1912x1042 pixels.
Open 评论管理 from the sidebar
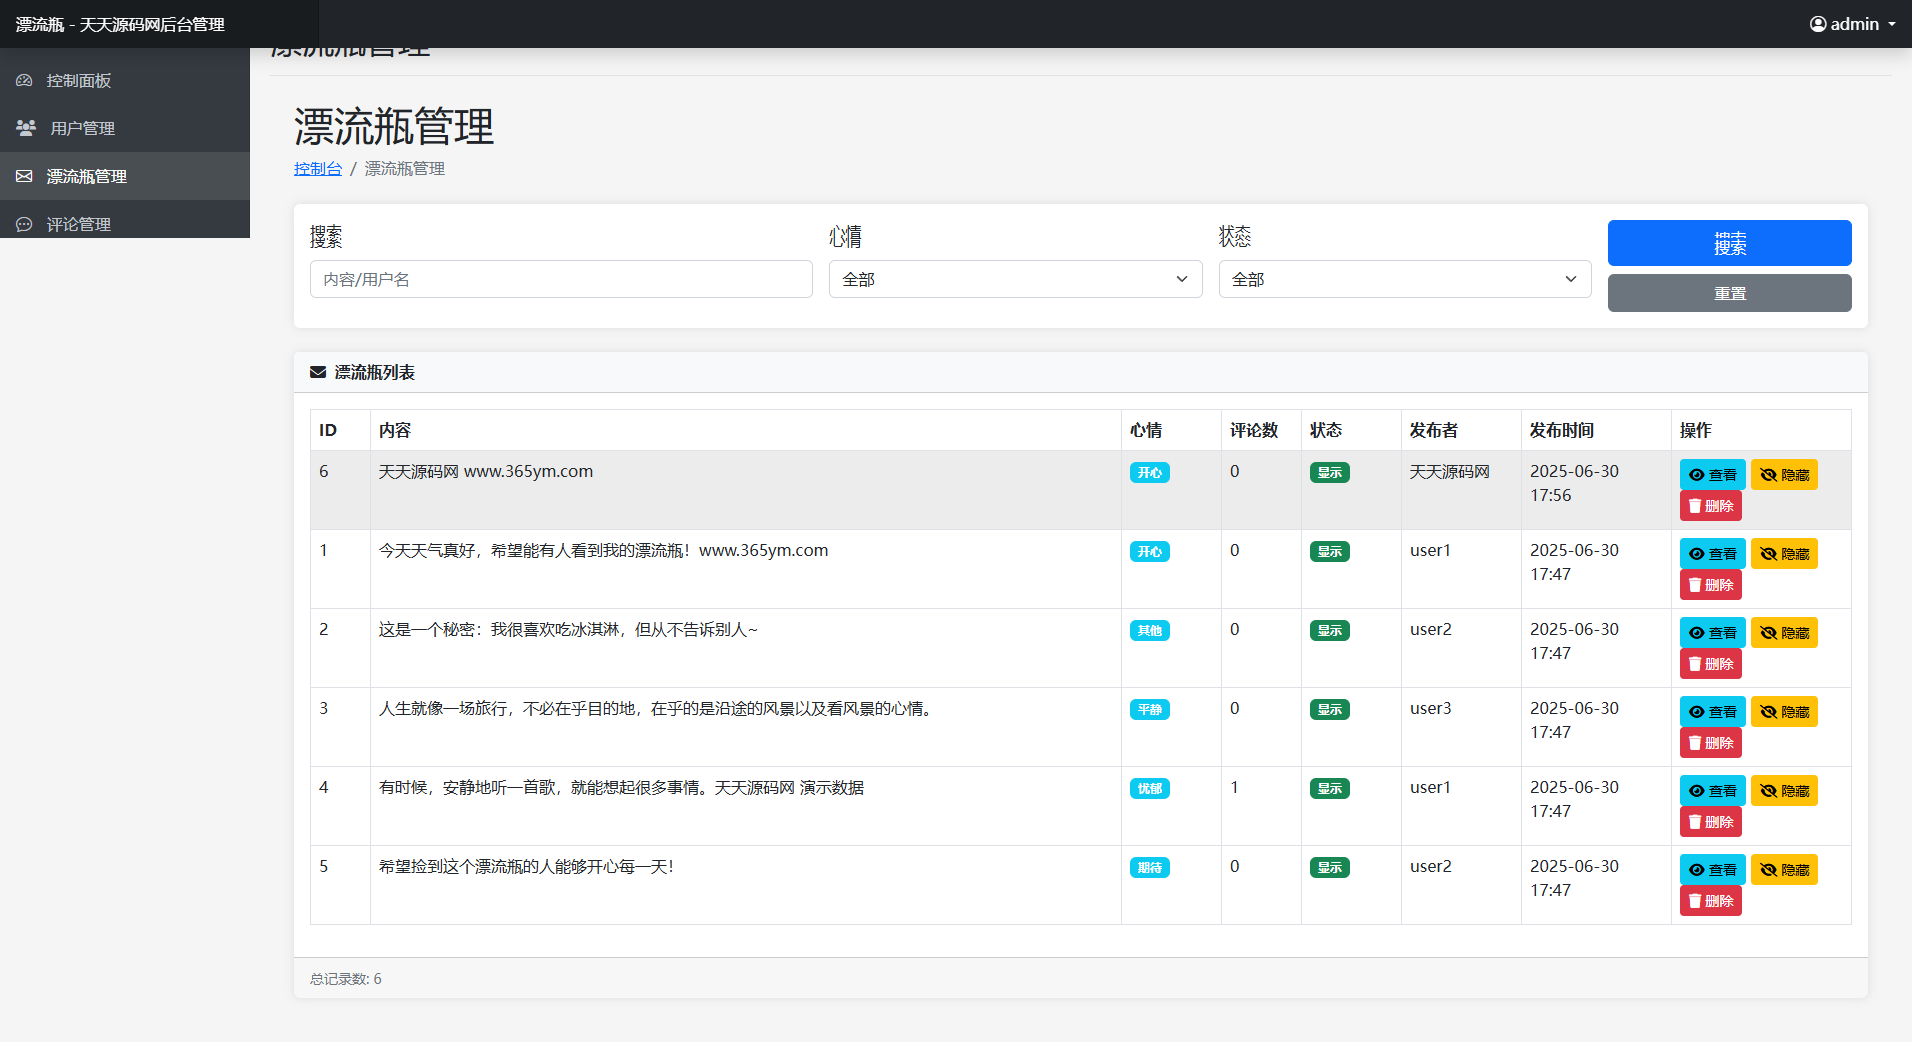[78, 224]
